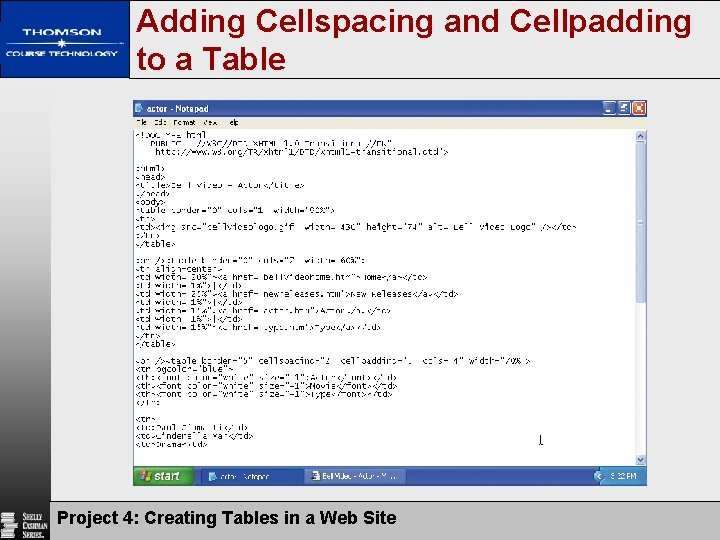Click the tr bgcolor="blue" line
Viewport: 720px width, 540px height.
coord(184,369)
